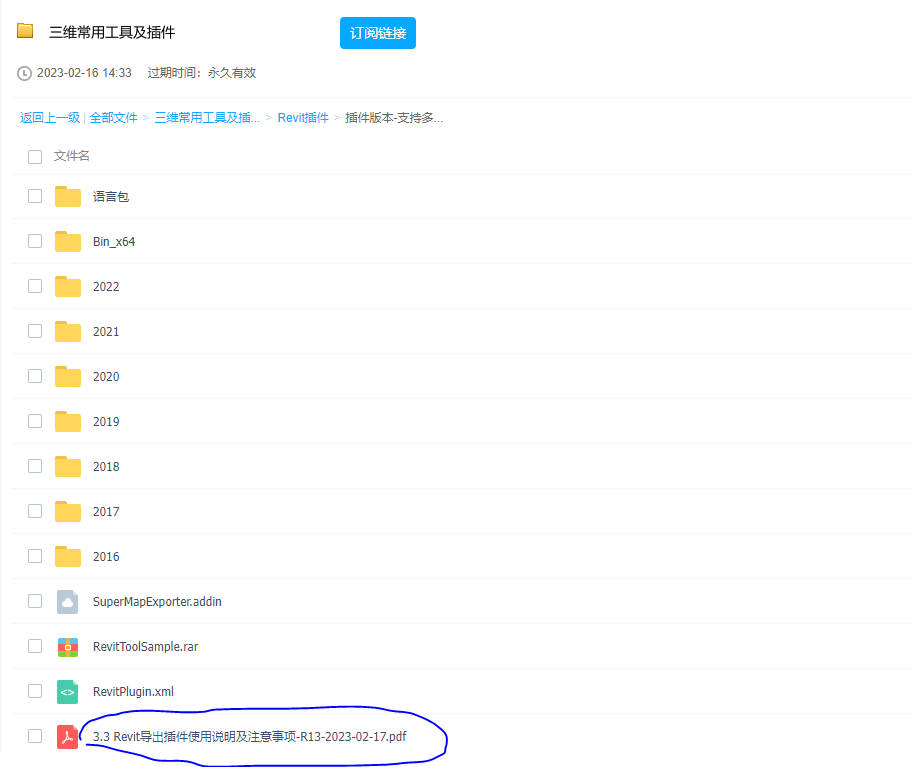
Task: Click the 语言包 folder icon
Action: [68, 196]
